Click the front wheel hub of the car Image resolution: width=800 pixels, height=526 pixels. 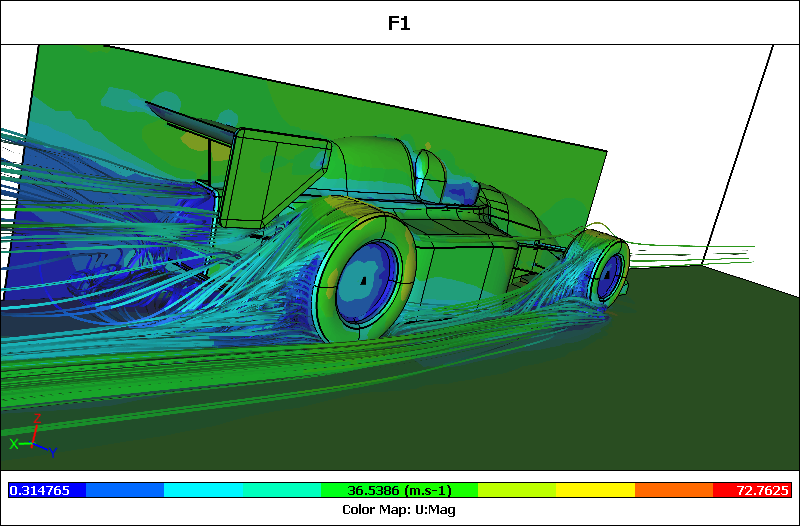[x=610, y=277]
